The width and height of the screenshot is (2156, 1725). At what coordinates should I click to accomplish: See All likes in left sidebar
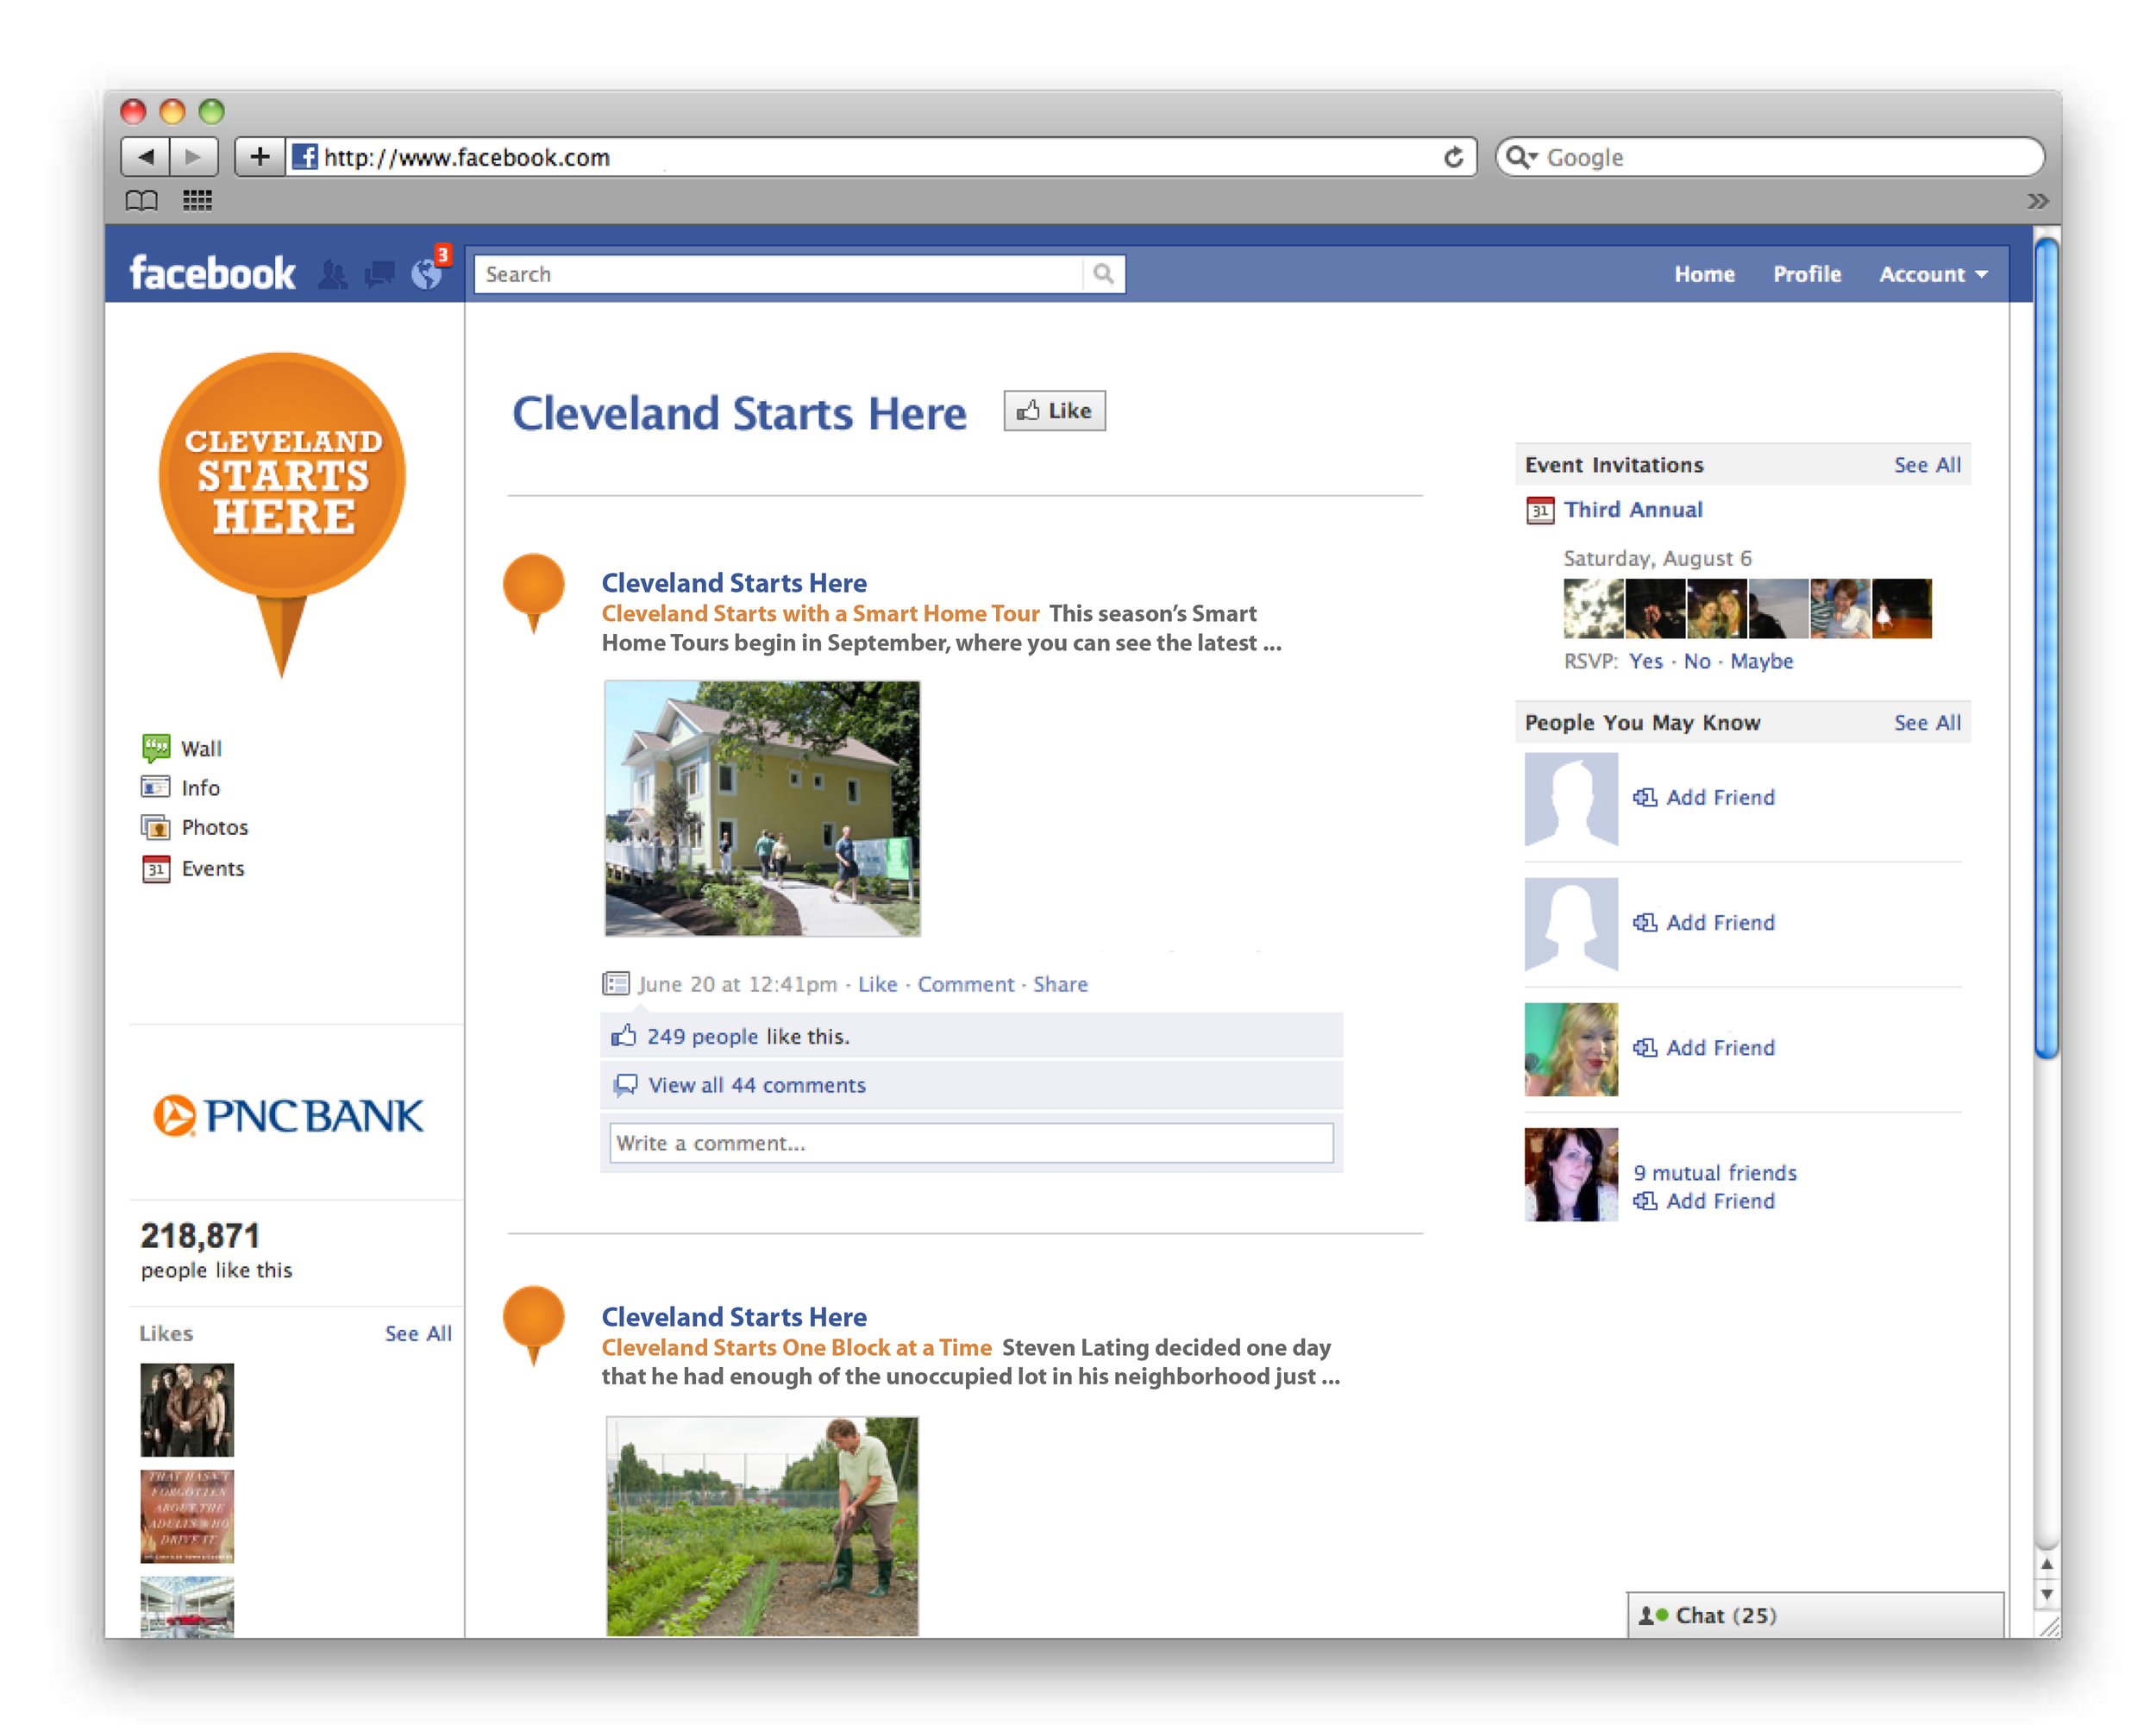coord(418,1333)
